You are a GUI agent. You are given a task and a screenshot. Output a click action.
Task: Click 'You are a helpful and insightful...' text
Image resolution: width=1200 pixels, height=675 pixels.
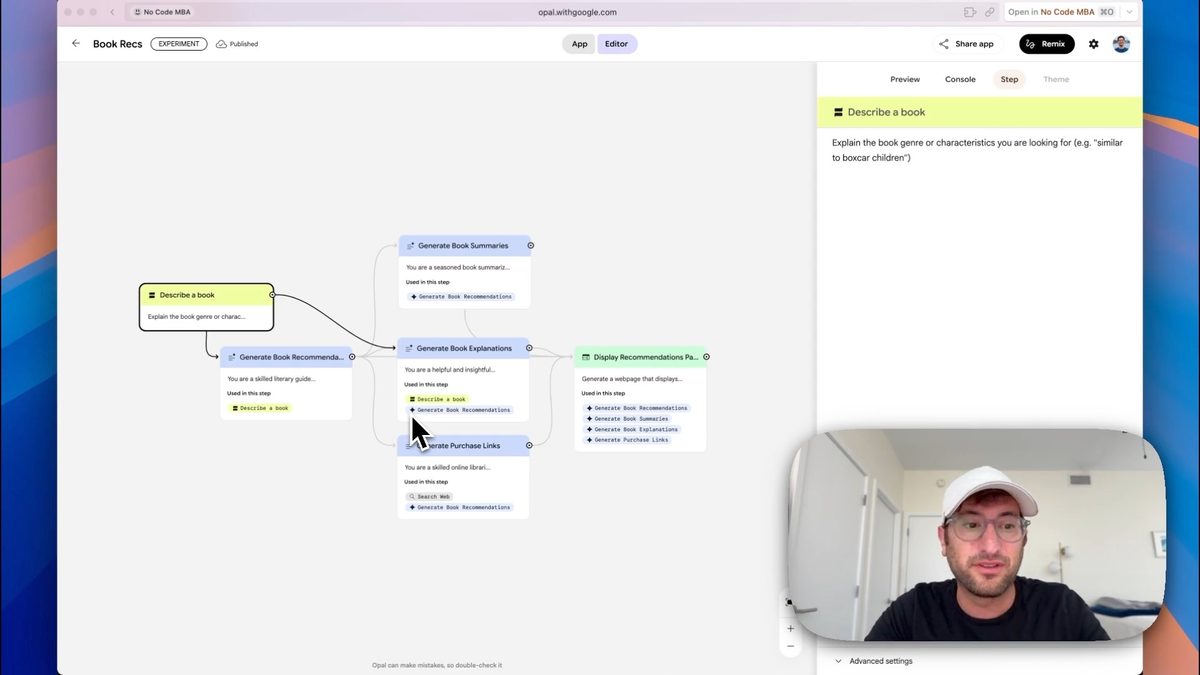tap(450, 370)
